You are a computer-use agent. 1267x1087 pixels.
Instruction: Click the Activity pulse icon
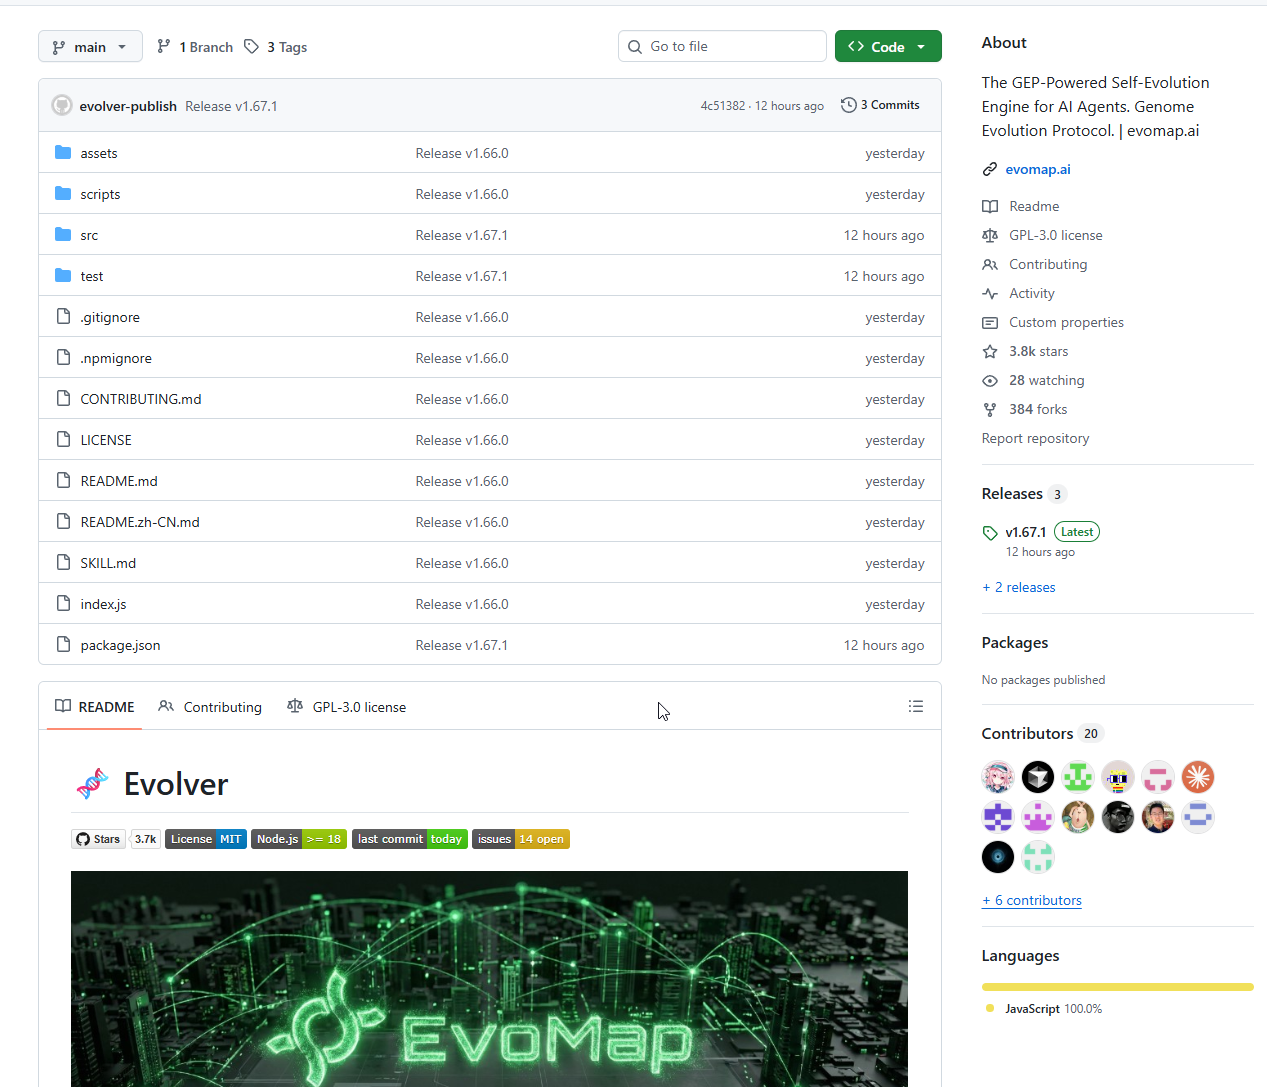(x=990, y=293)
